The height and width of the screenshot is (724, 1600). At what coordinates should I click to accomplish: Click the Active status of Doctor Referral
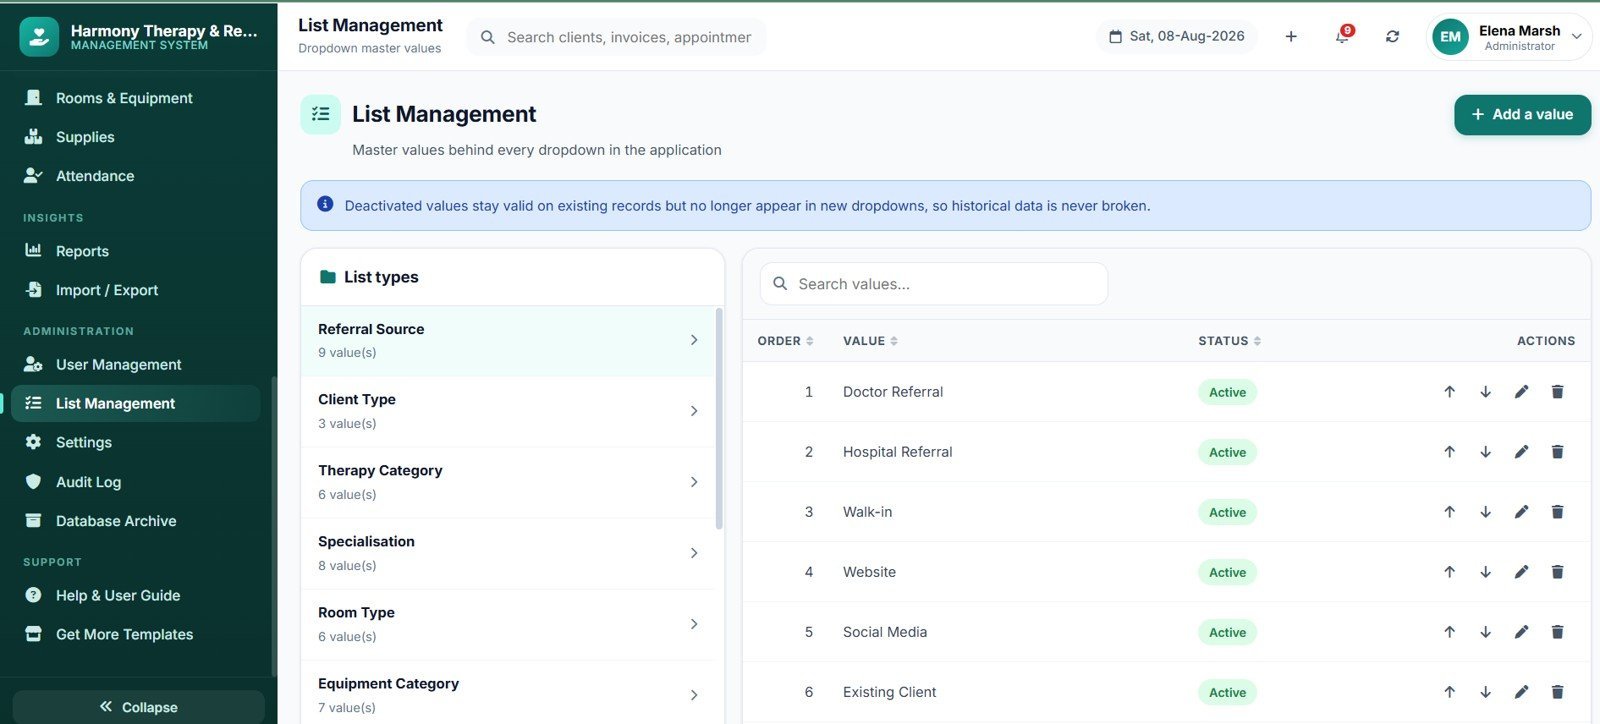coord(1227,392)
